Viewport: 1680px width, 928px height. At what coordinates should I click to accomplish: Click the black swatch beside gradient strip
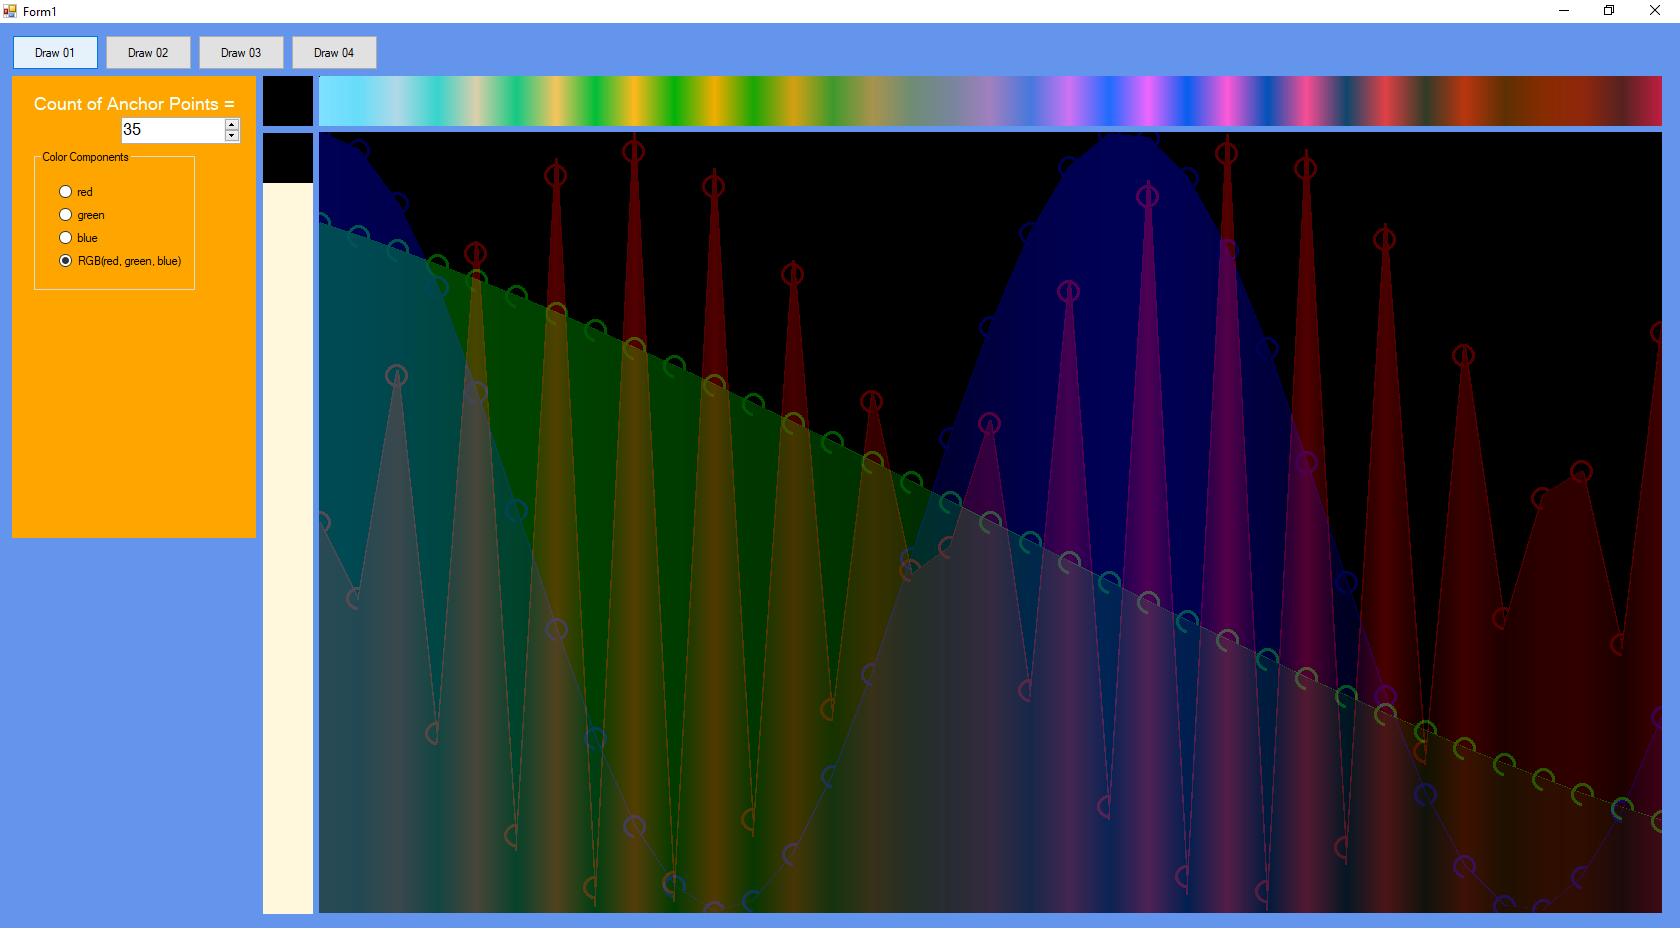[288, 101]
